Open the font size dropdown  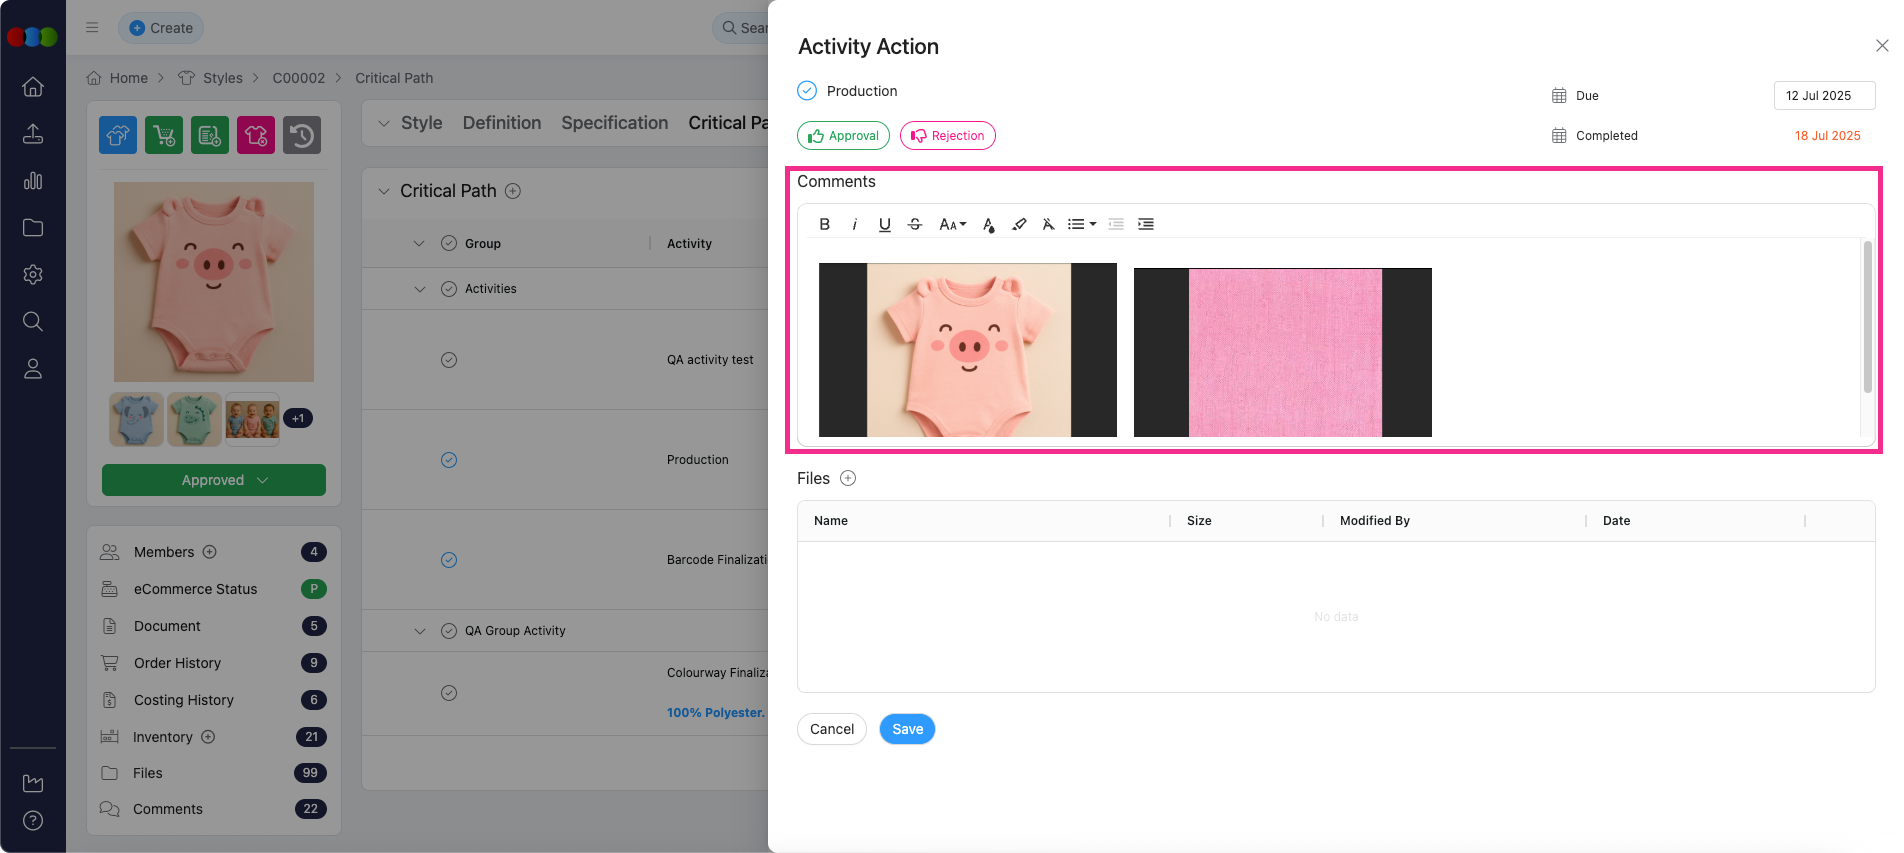click(x=952, y=224)
